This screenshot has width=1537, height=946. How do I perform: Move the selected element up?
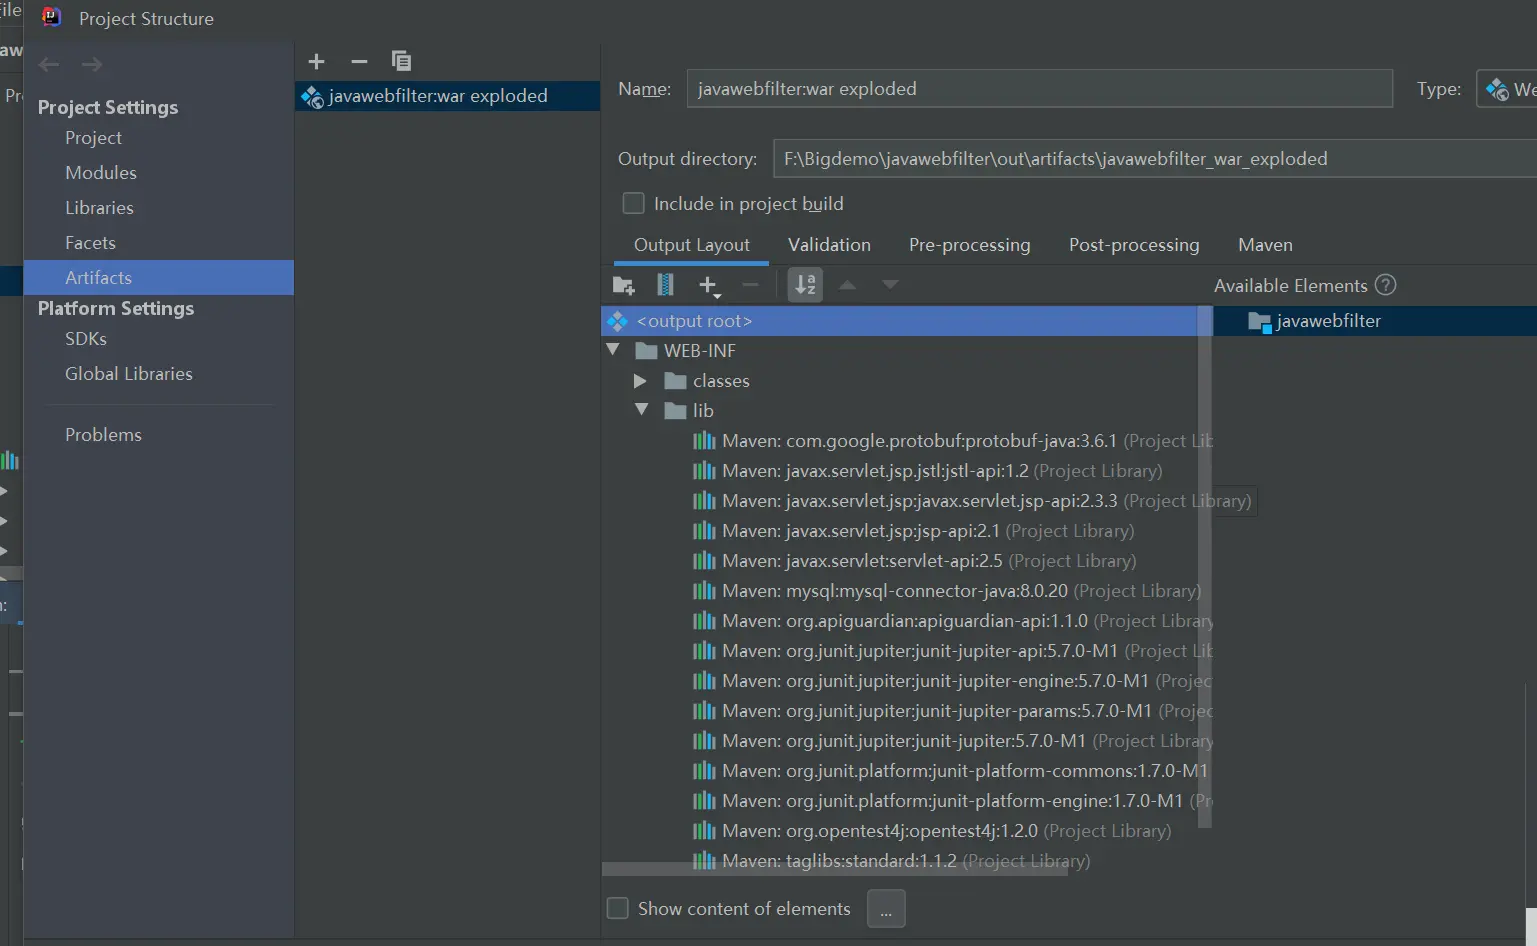click(x=848, y=286)
